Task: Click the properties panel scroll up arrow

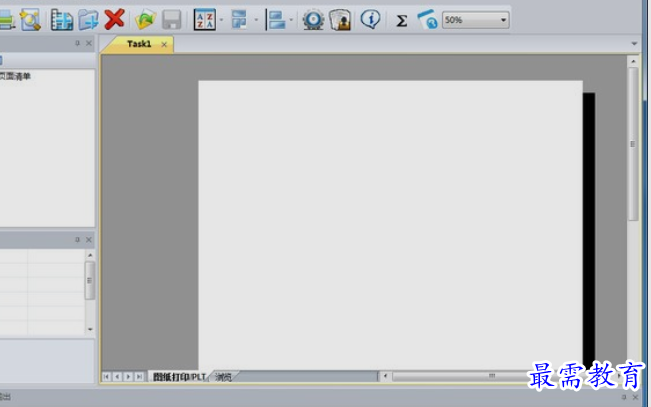Action: click(x=90, y=255)
